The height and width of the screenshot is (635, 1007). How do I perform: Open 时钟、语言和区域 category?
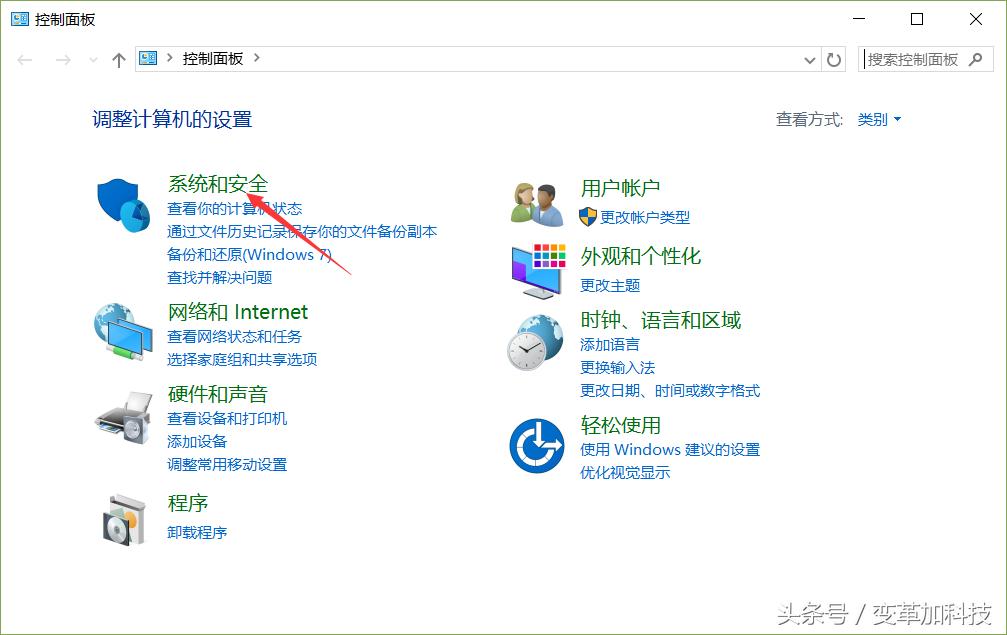coord(661,320)
